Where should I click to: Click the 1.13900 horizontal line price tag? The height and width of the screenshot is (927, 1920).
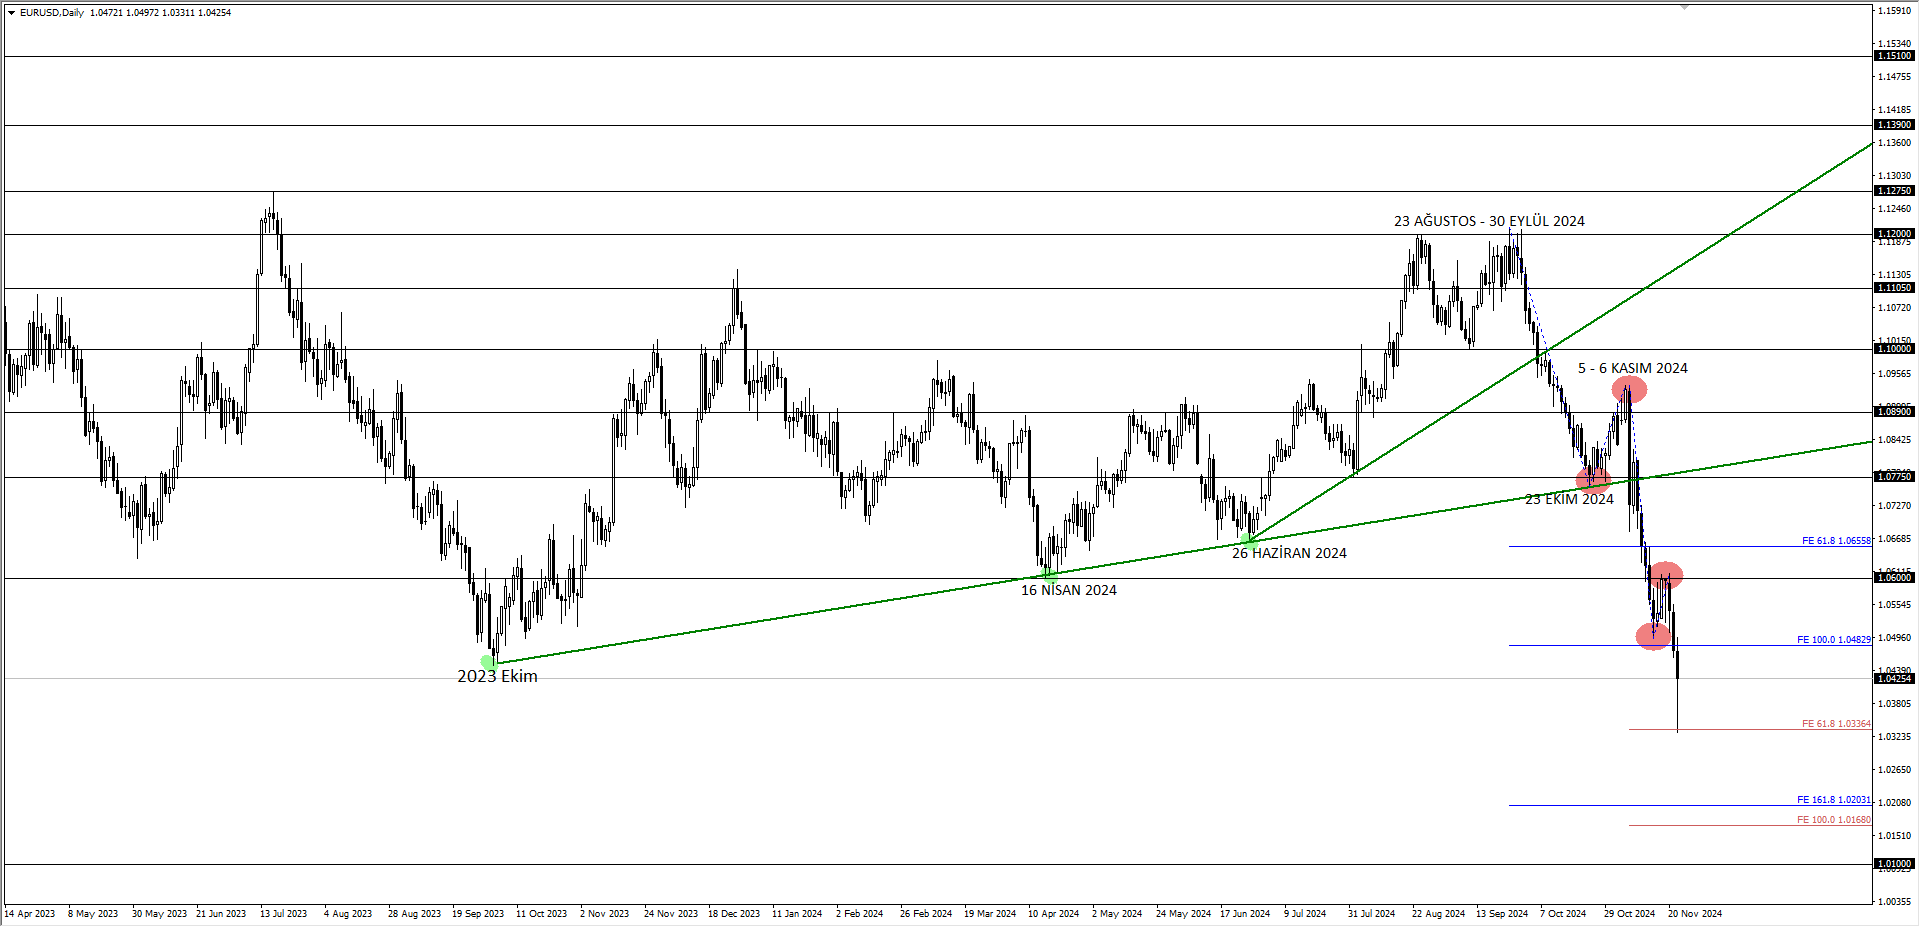pos(1894,125)
